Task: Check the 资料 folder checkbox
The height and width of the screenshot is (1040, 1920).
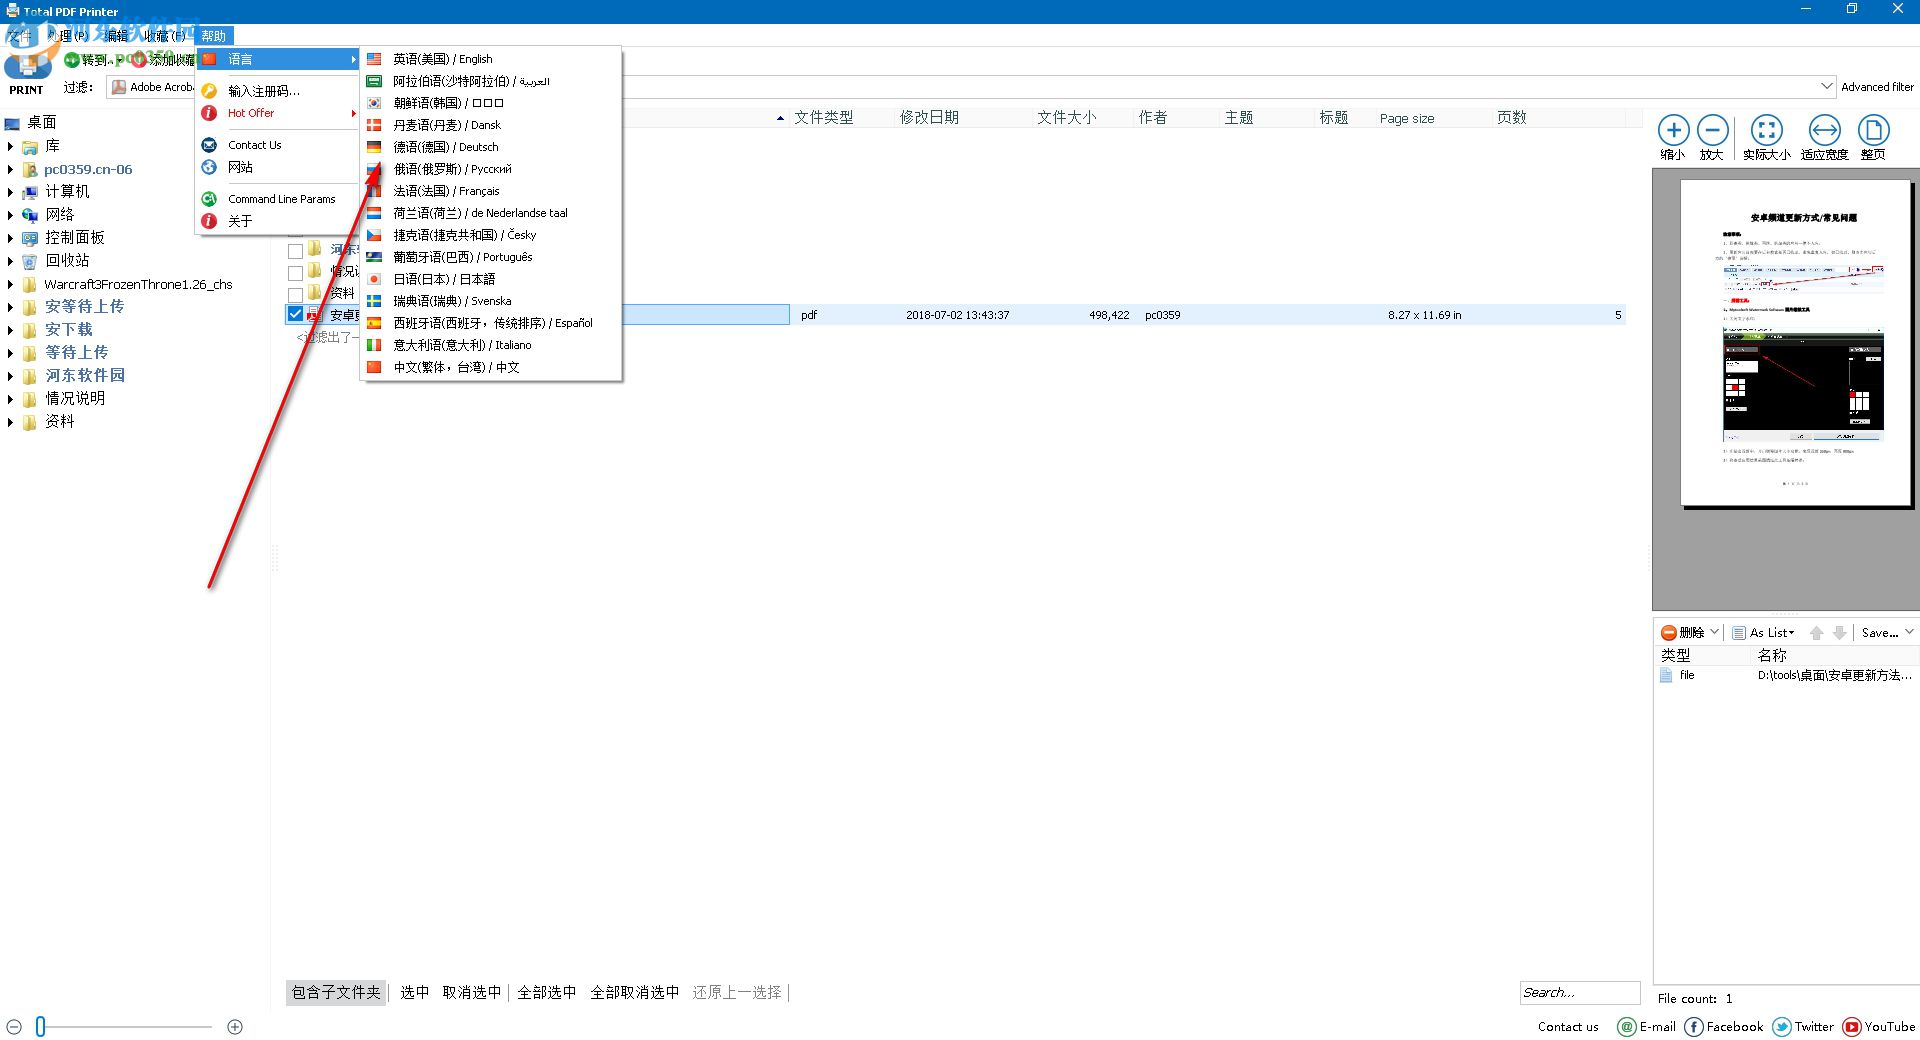Action: coord(295,292)
